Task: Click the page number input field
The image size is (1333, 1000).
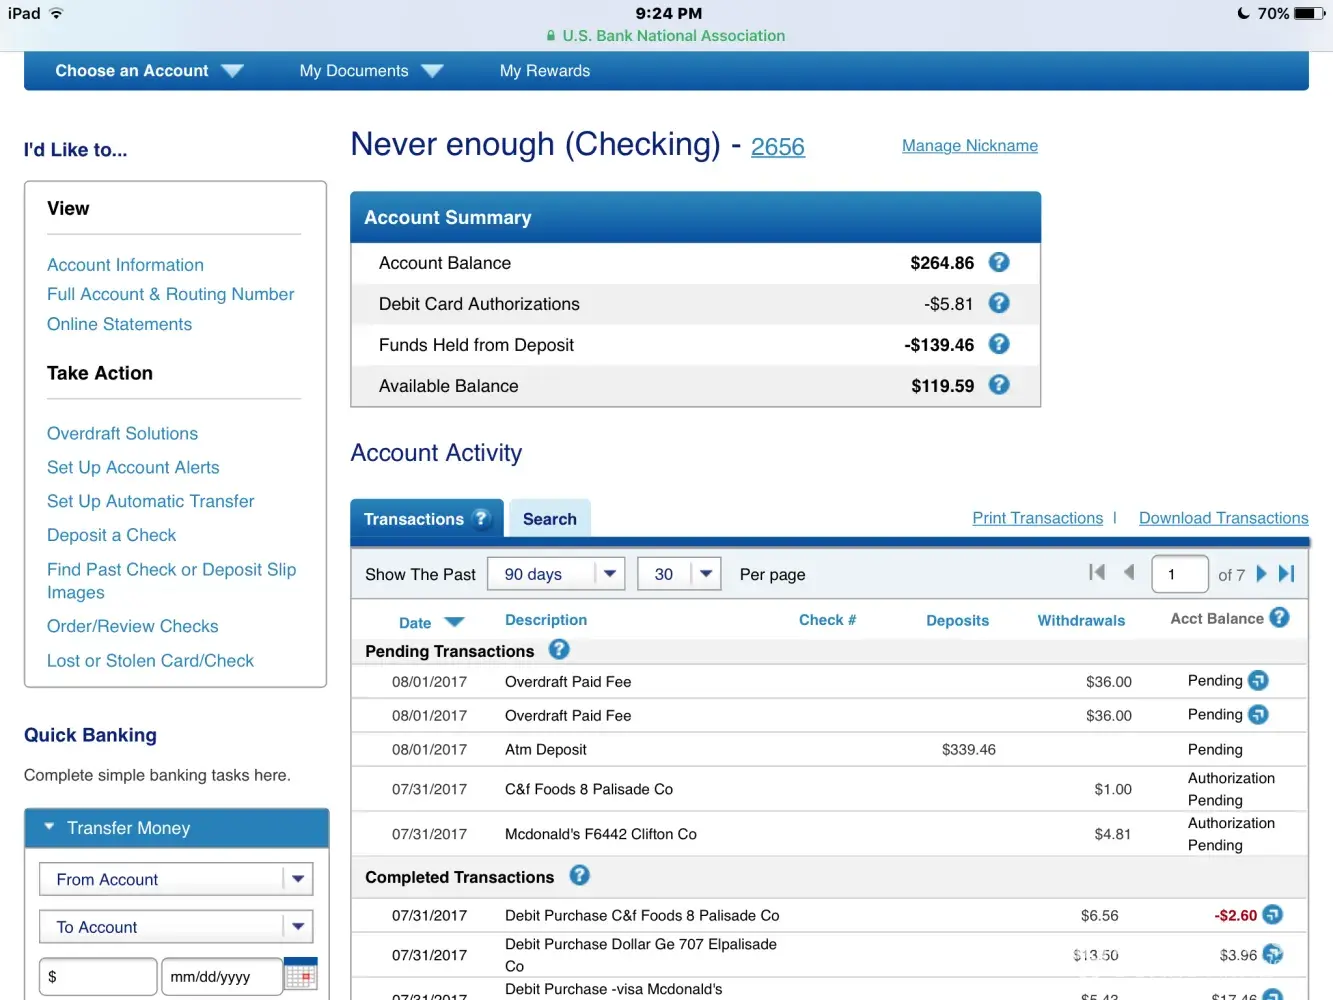Action: point(1179,574)
